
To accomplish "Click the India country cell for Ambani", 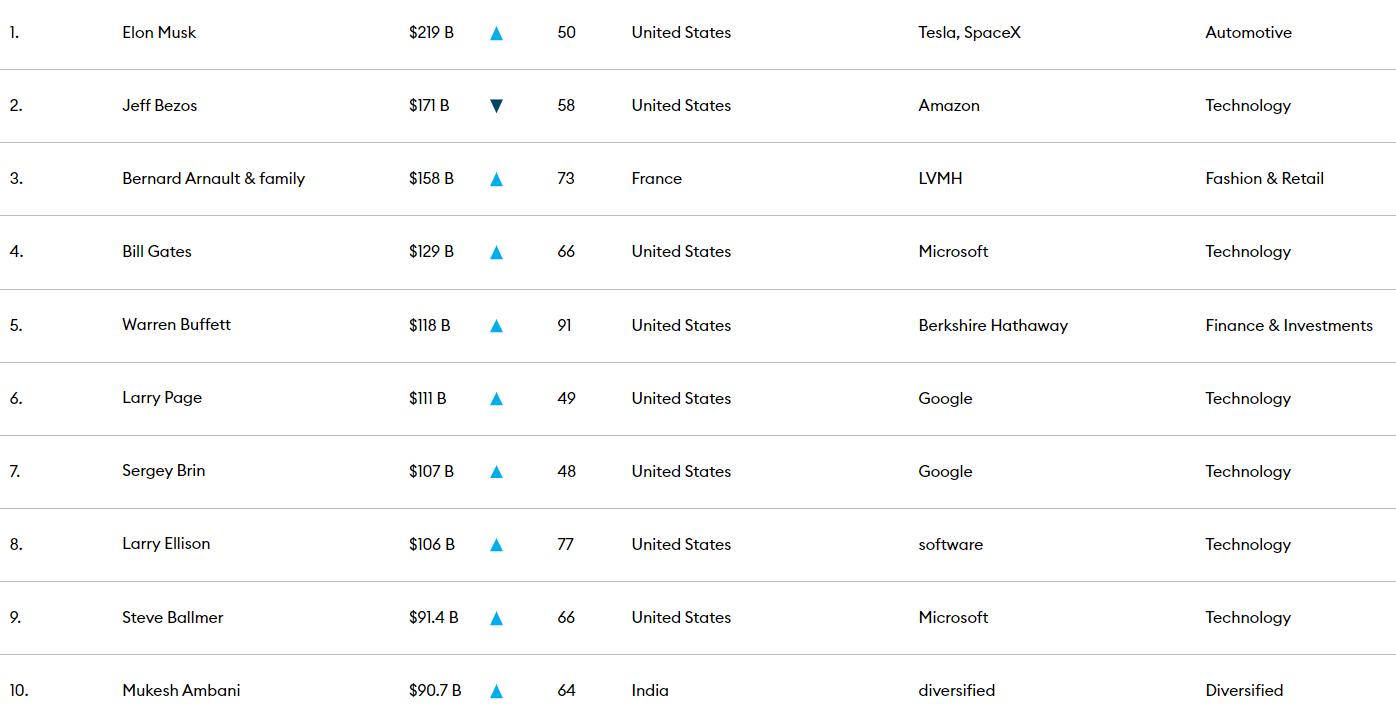I will coord(650,690).
